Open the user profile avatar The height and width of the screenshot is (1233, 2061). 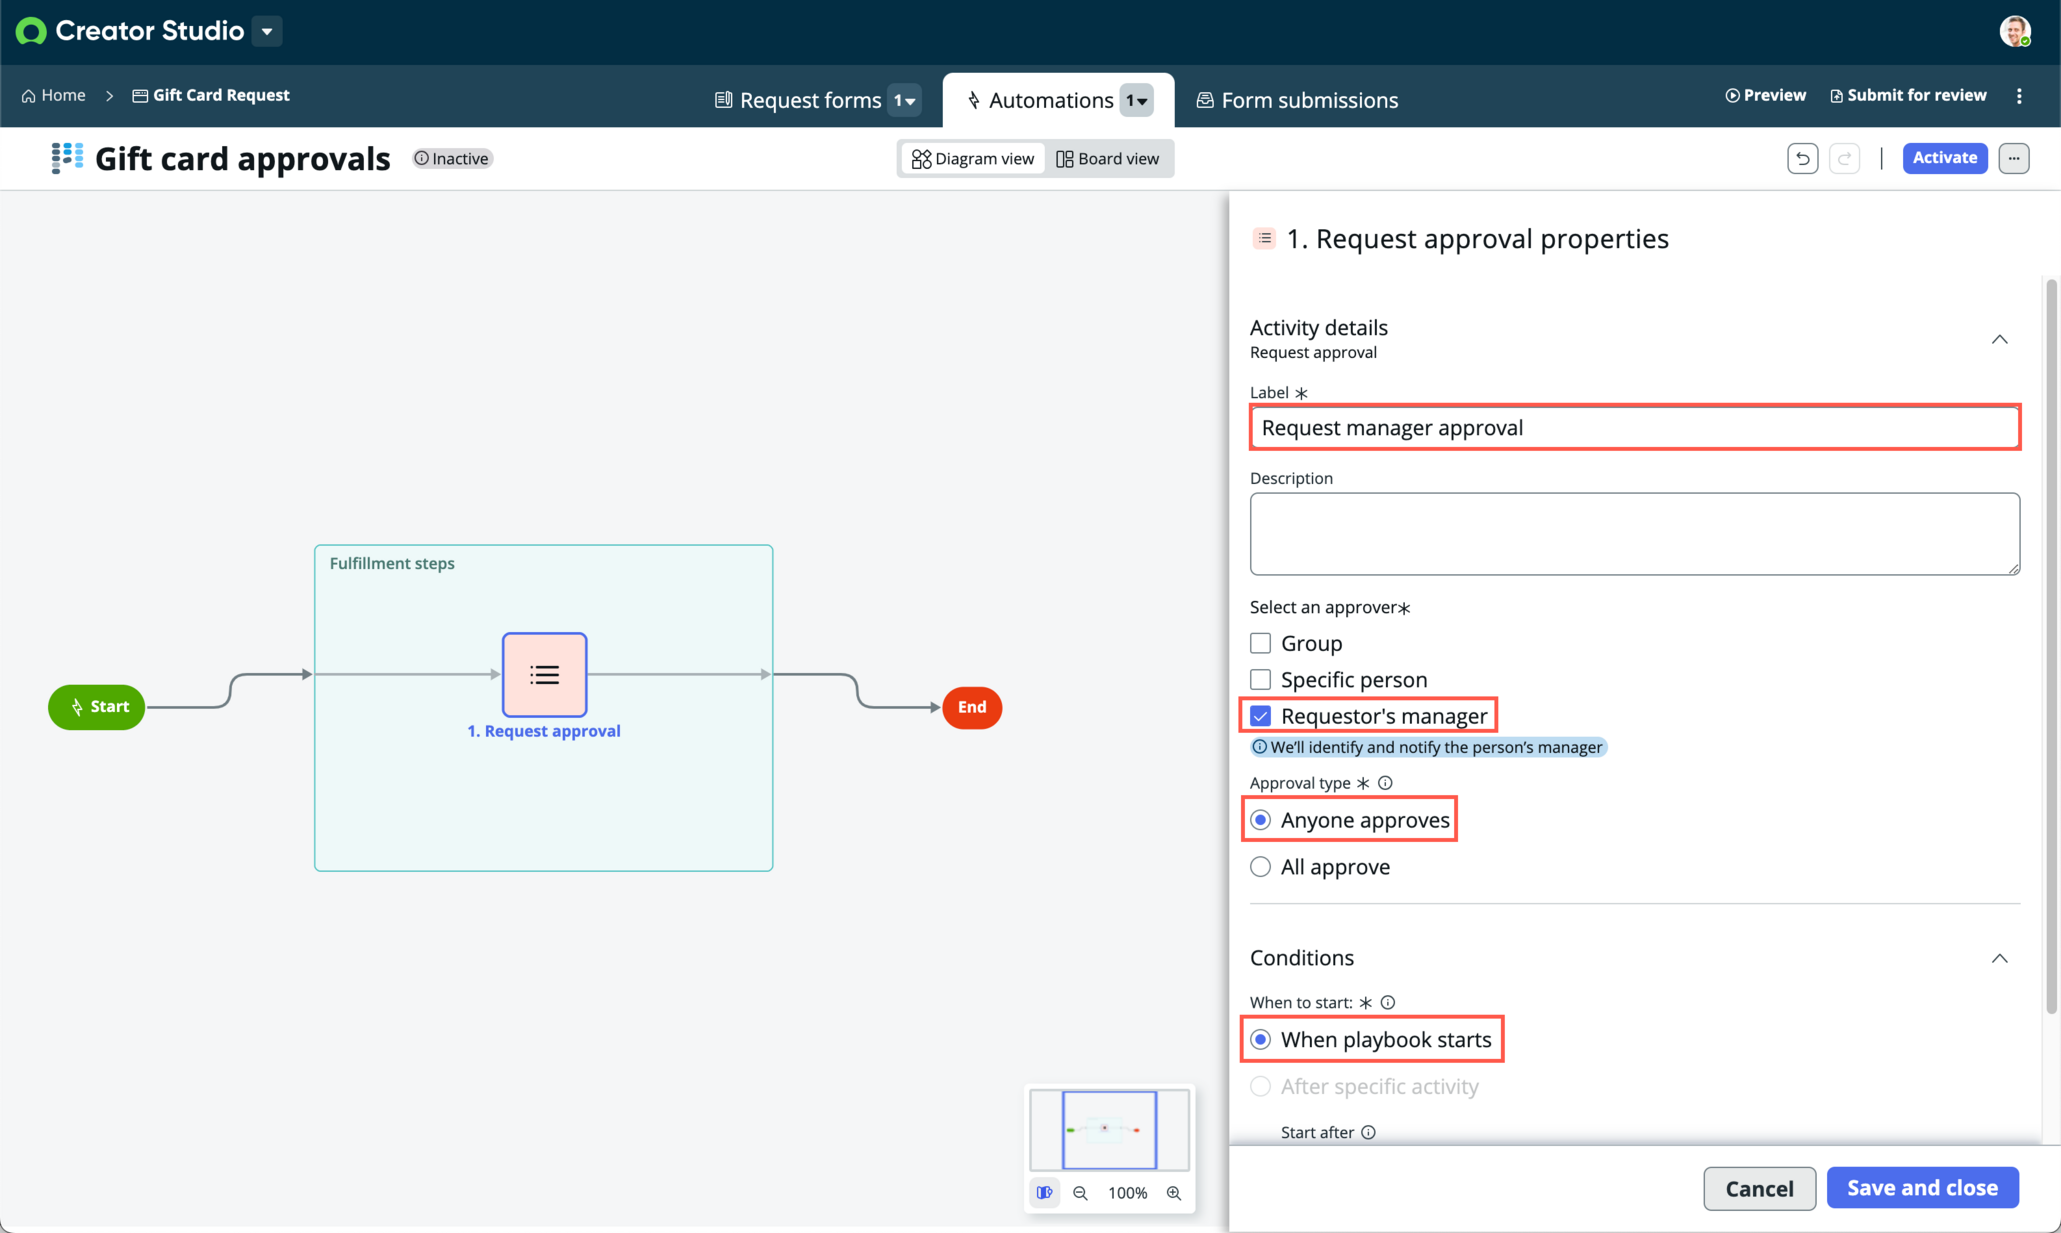(2015, 31)
